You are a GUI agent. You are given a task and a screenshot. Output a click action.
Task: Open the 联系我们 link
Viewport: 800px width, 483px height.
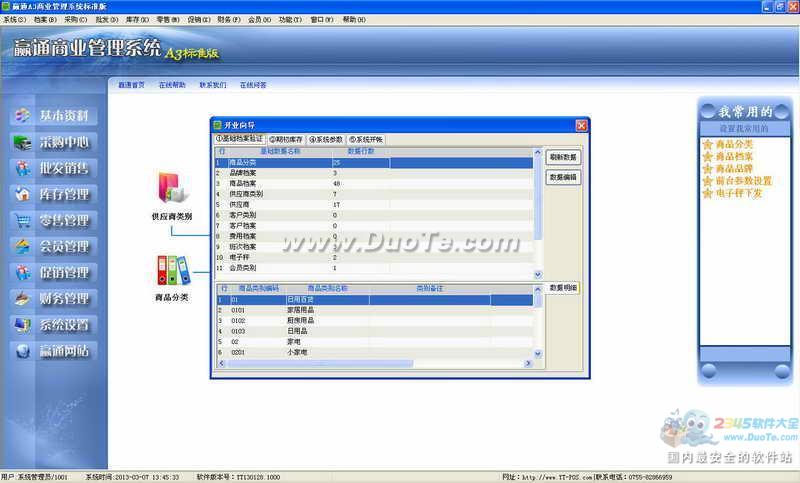tap(213, 85)
